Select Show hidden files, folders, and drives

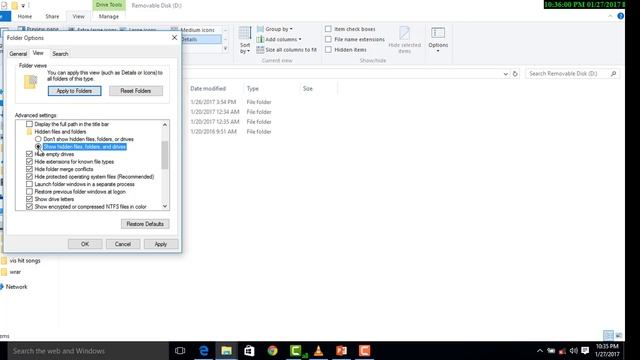(x=38, y=147)
